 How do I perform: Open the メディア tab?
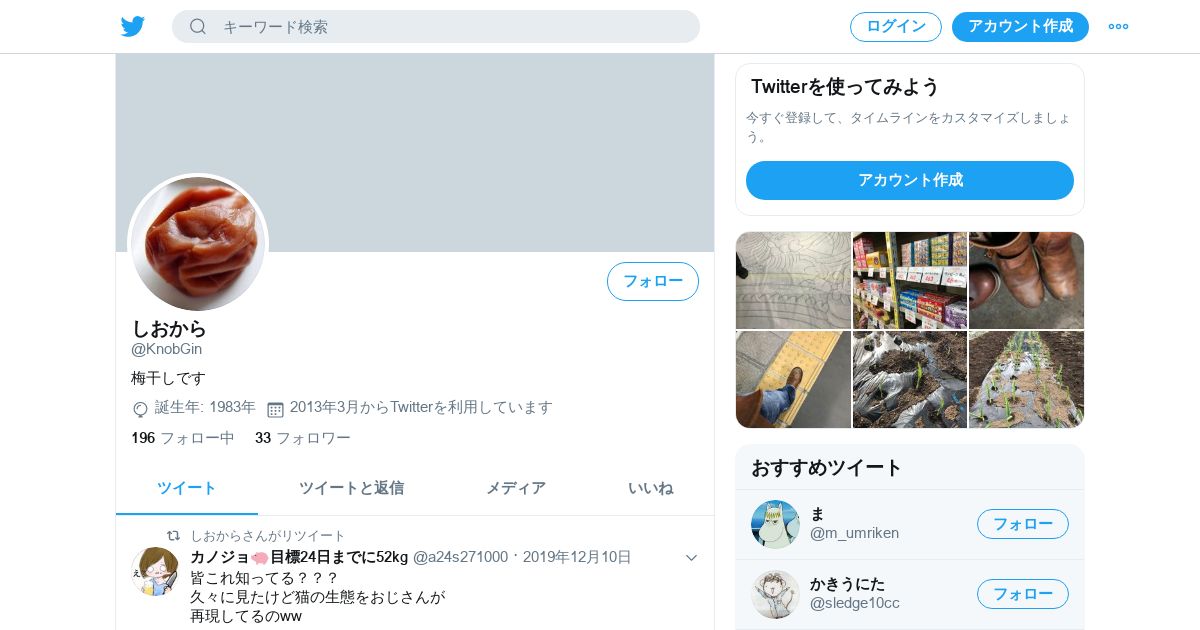tap(515, 488)
